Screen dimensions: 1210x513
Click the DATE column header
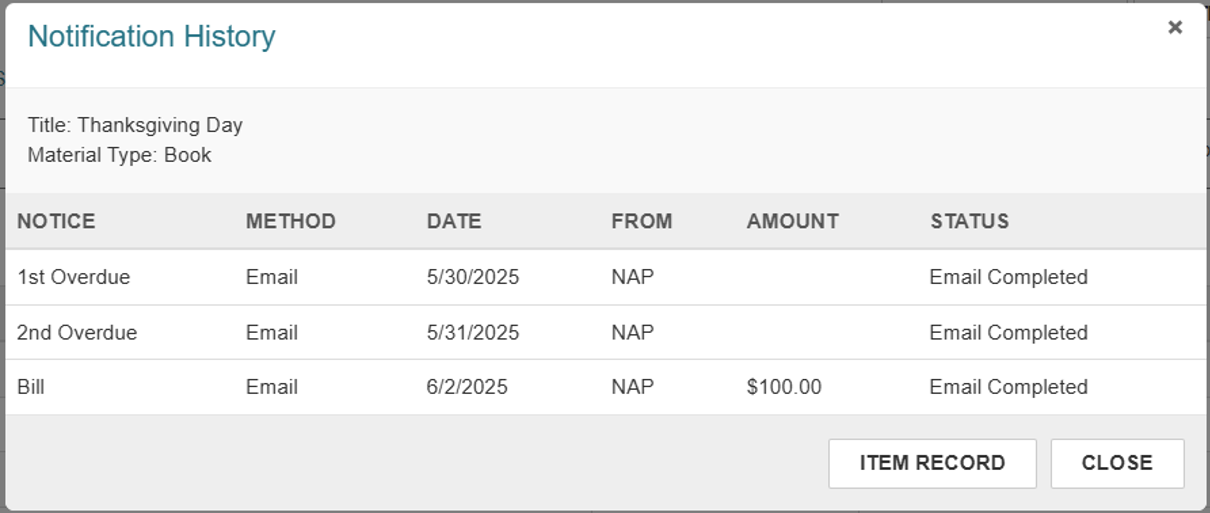454,221
